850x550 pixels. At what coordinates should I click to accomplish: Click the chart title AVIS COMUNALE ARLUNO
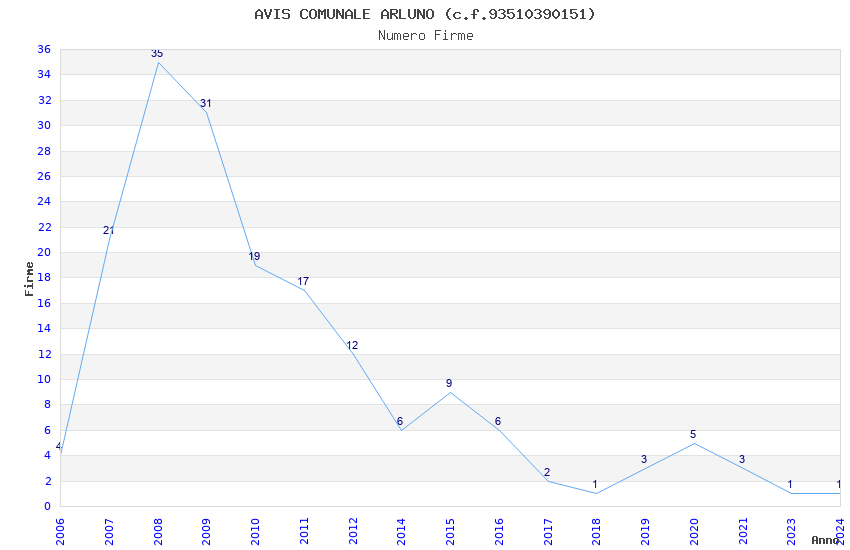pos(425,14)
